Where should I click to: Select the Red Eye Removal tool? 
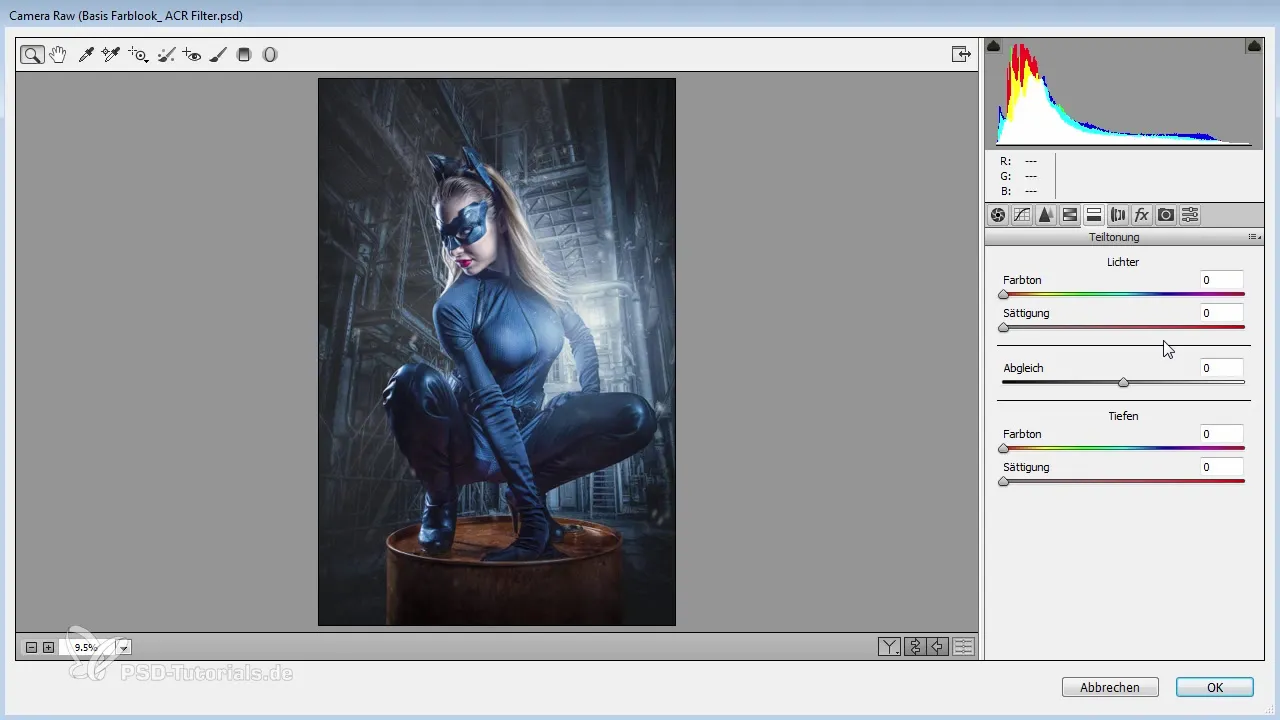[192, 55]
